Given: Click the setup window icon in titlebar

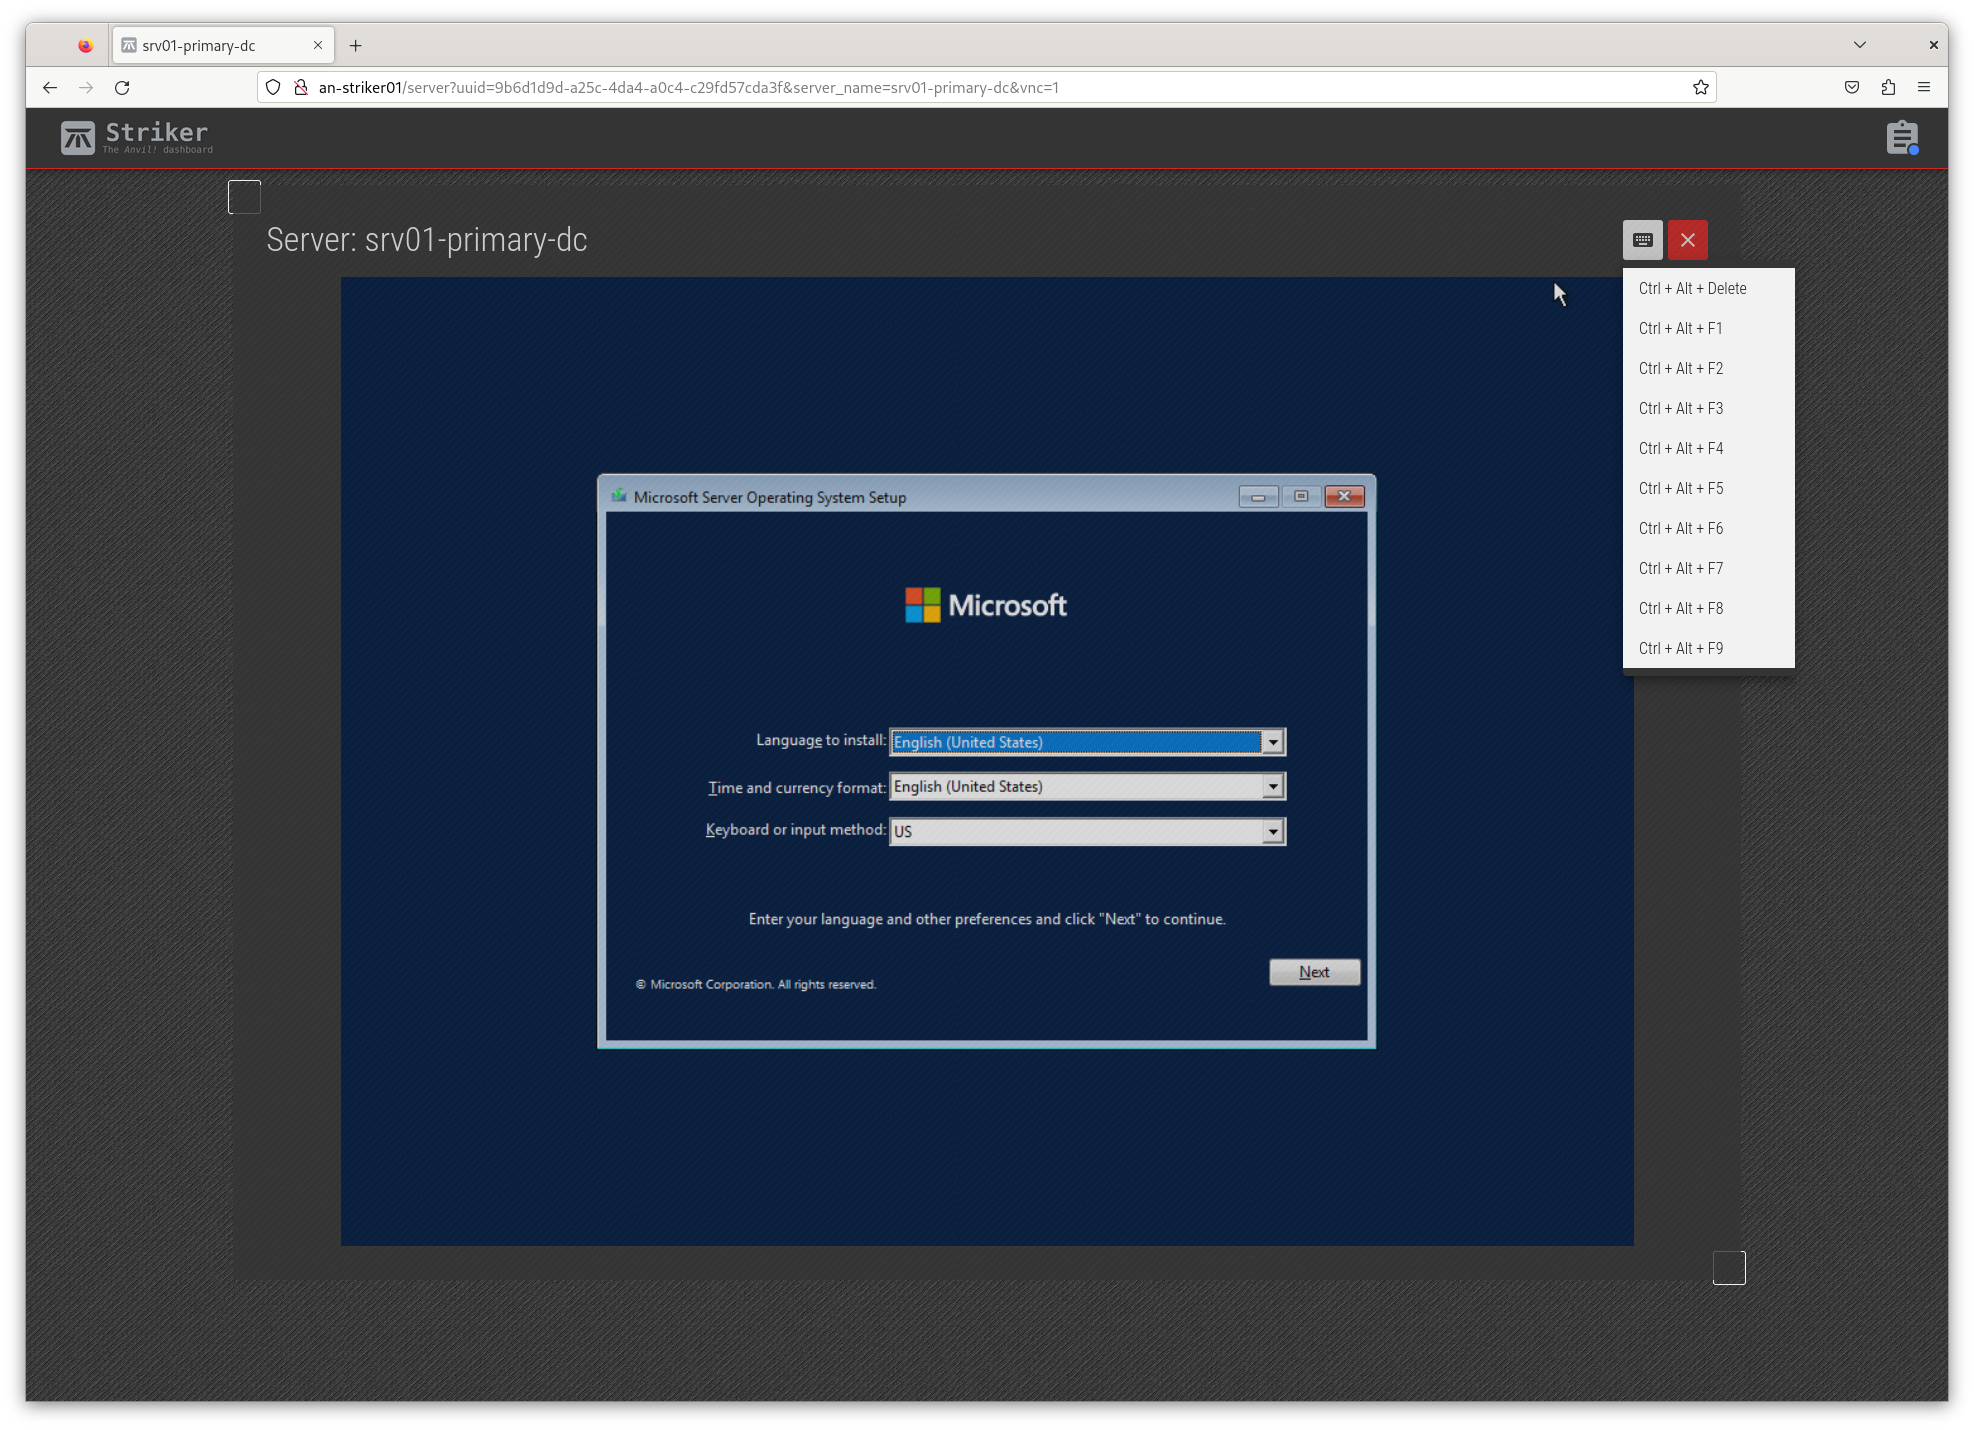Looking at the screenshot, I should (x=619, y=496).
